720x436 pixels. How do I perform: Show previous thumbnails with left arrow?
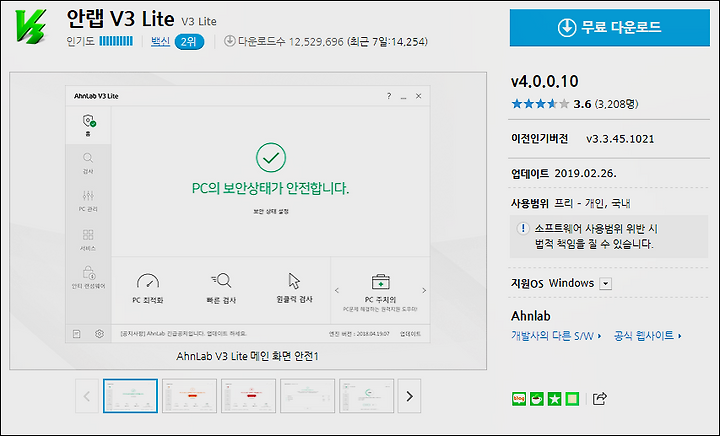[x=87, y=396]
